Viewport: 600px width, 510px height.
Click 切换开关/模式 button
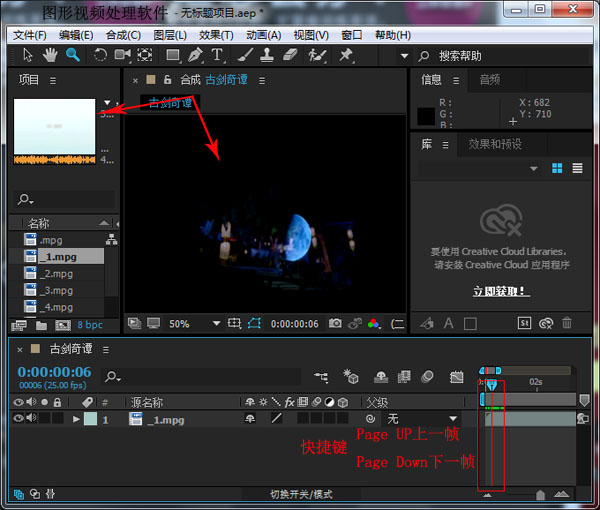[x=301, y=494]
